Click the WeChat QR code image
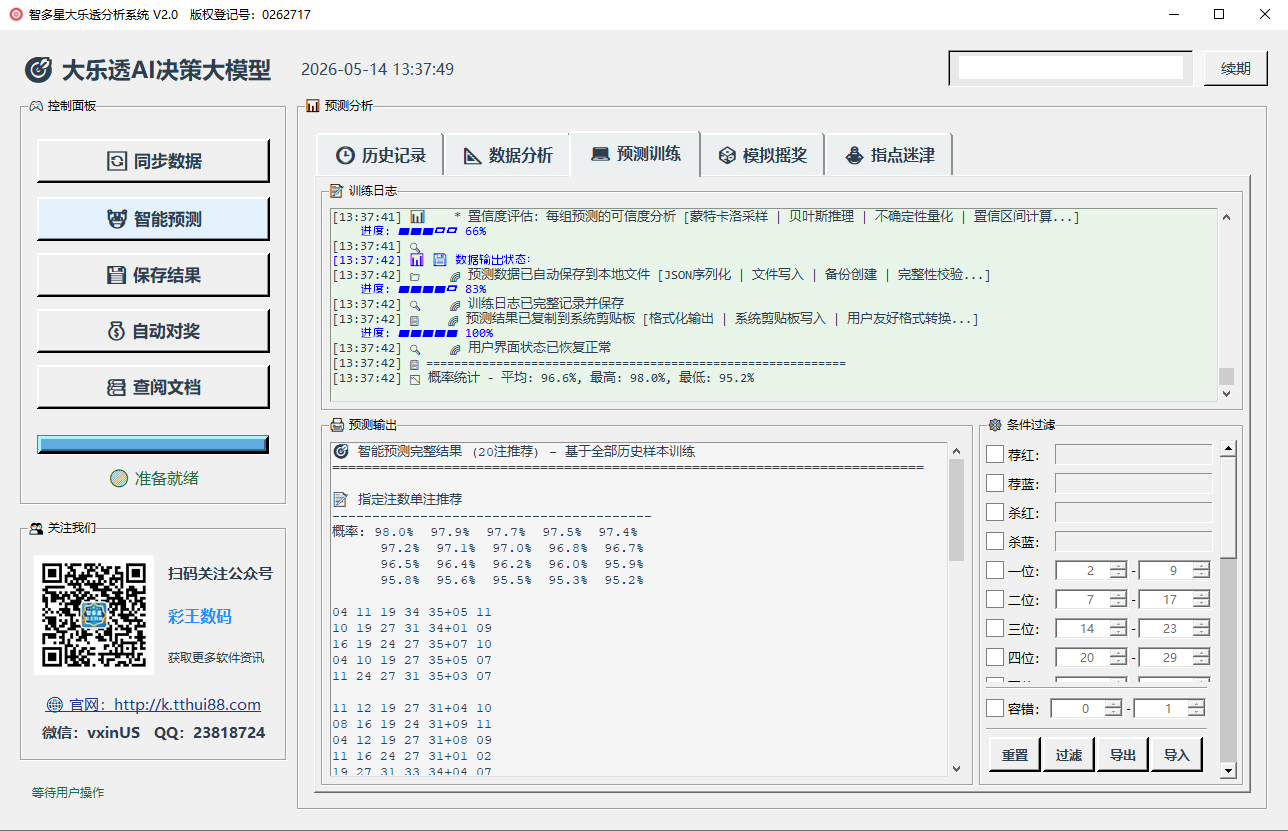Screen dimensions: 1288x831 [94, 615]
